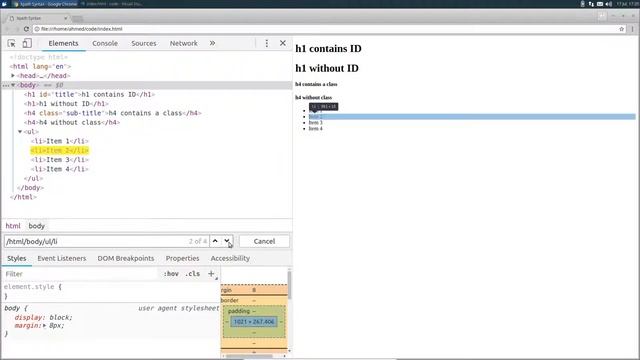This screenshot has width=640, height=360.
Task: Reload the page in Chrome
Action: [26, 29]
